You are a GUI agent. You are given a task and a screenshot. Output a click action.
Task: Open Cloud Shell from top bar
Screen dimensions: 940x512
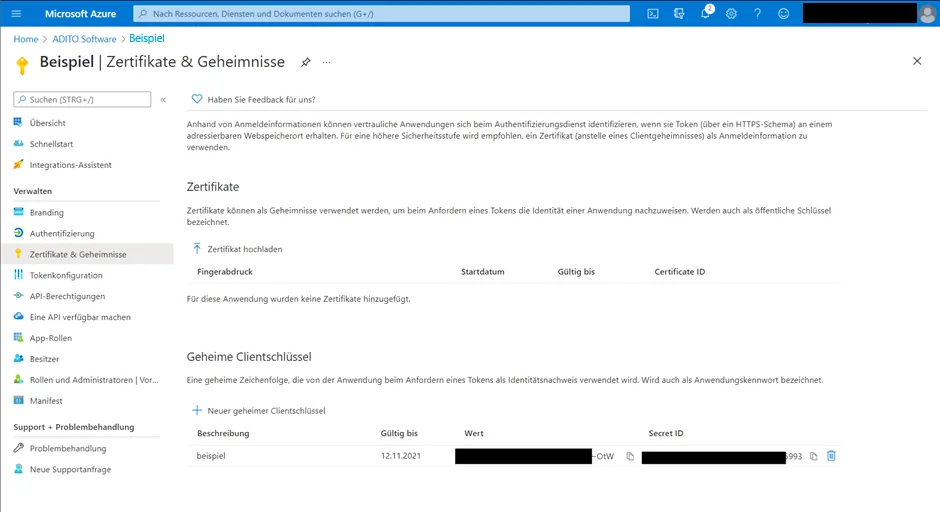tap(653, 13)
